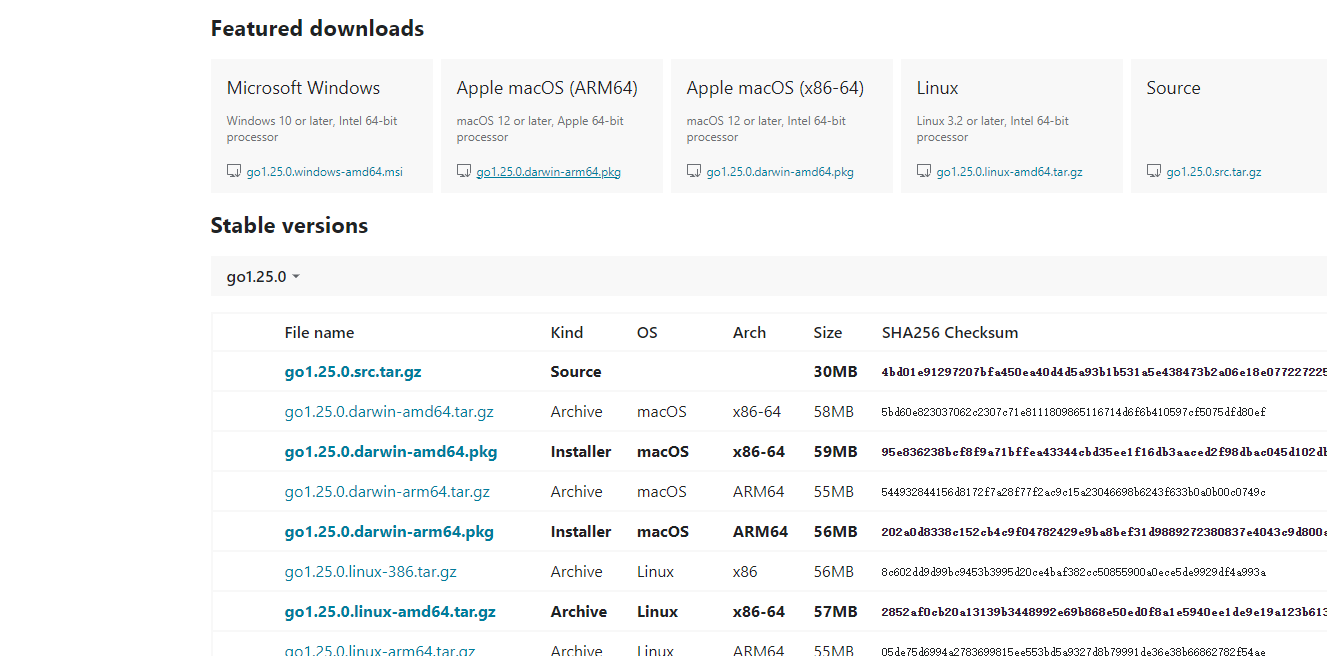The height and width of the screenshot is (656, 1327).
Task: Click the Size column header
Action: click(x=828, y=333)
